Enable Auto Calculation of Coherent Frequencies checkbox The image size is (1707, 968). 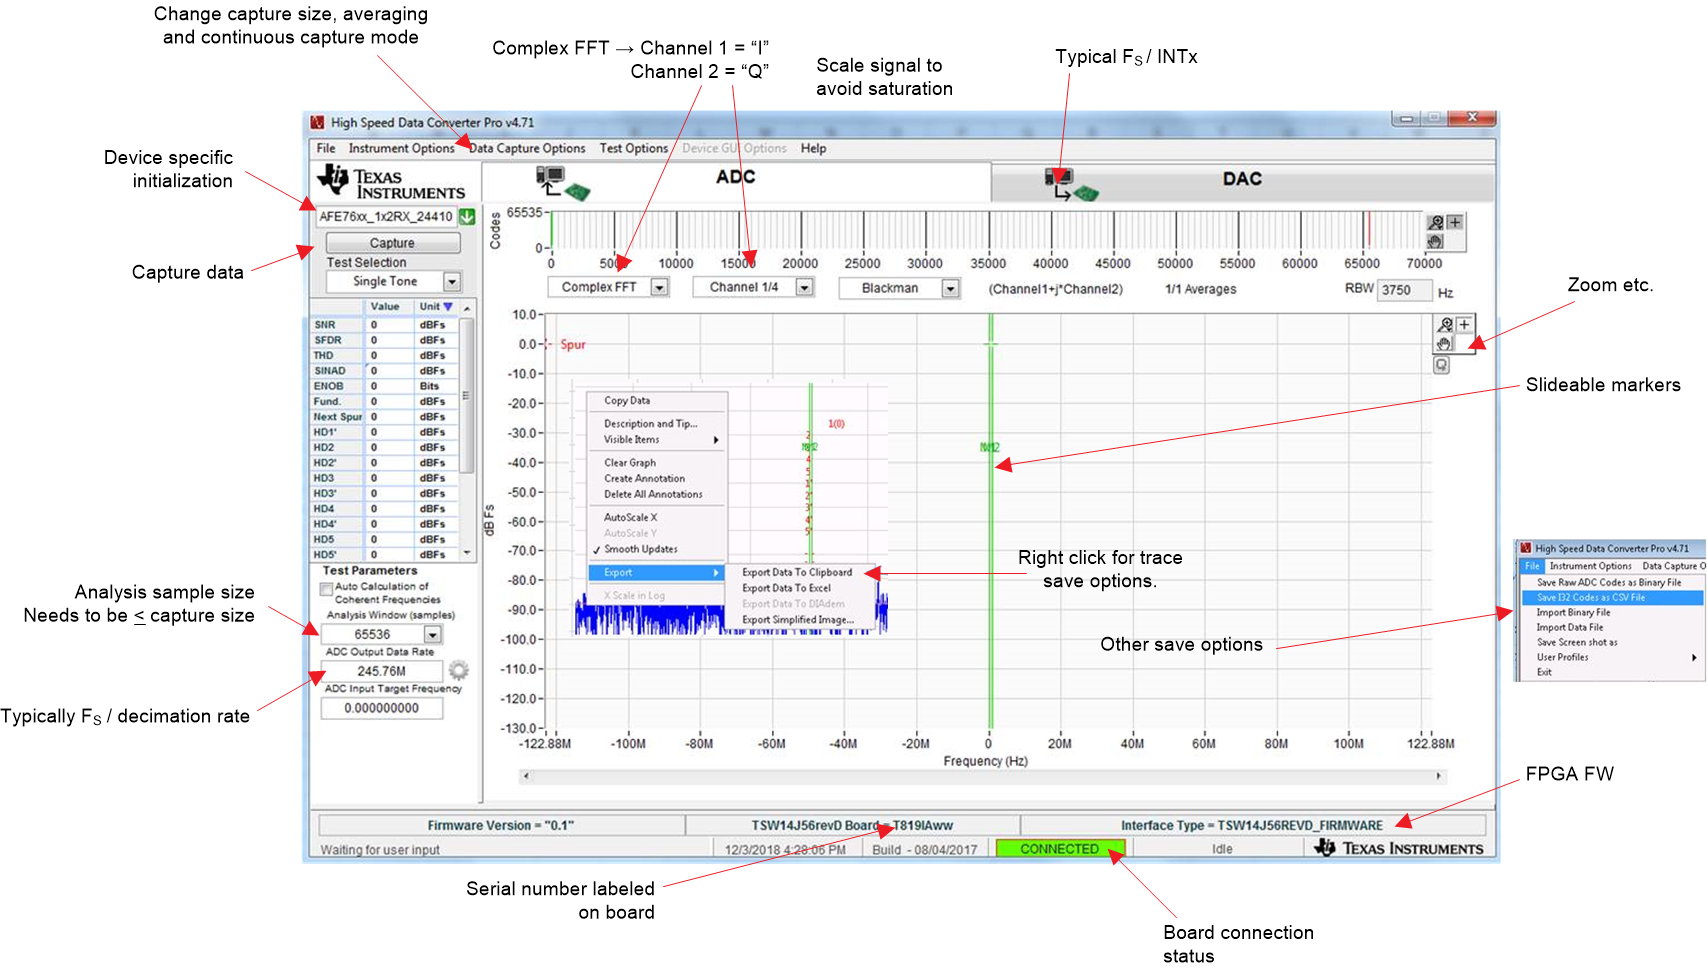pyautogui.click(x=326, y=588)
